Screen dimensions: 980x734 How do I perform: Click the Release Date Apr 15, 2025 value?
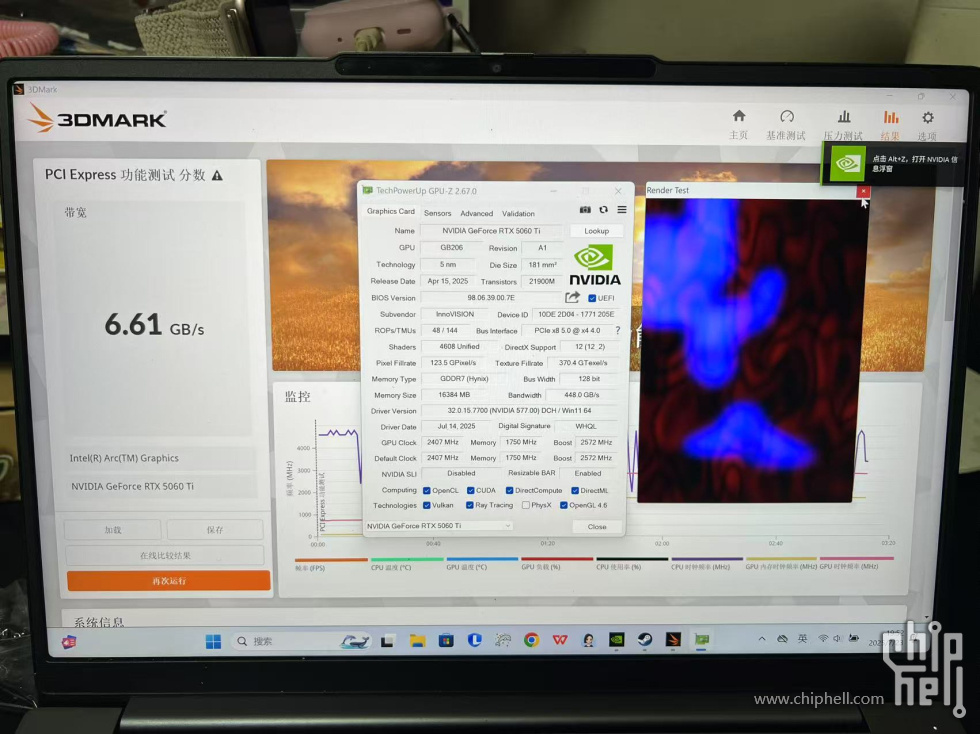pos(448,281)
